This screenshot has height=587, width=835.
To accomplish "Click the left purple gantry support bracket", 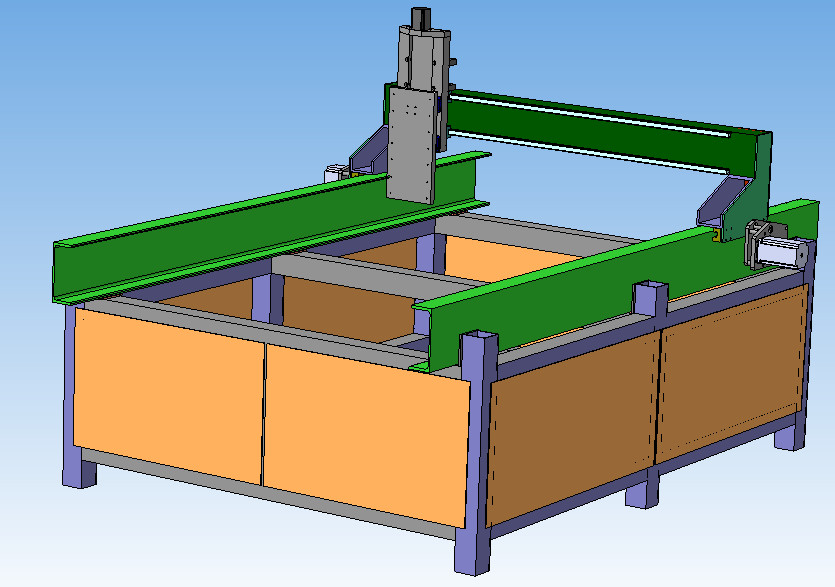I will [369, 151].
